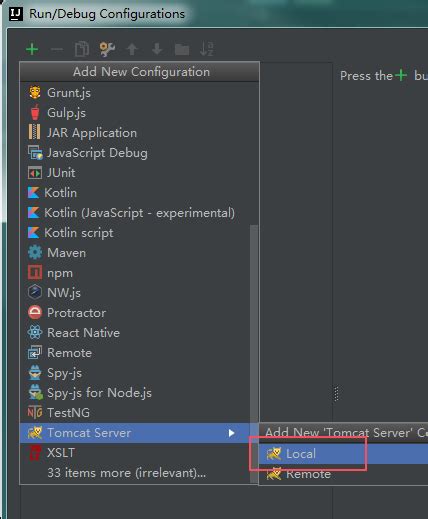Click the sort alphabetically icon

tap(207, 49)
